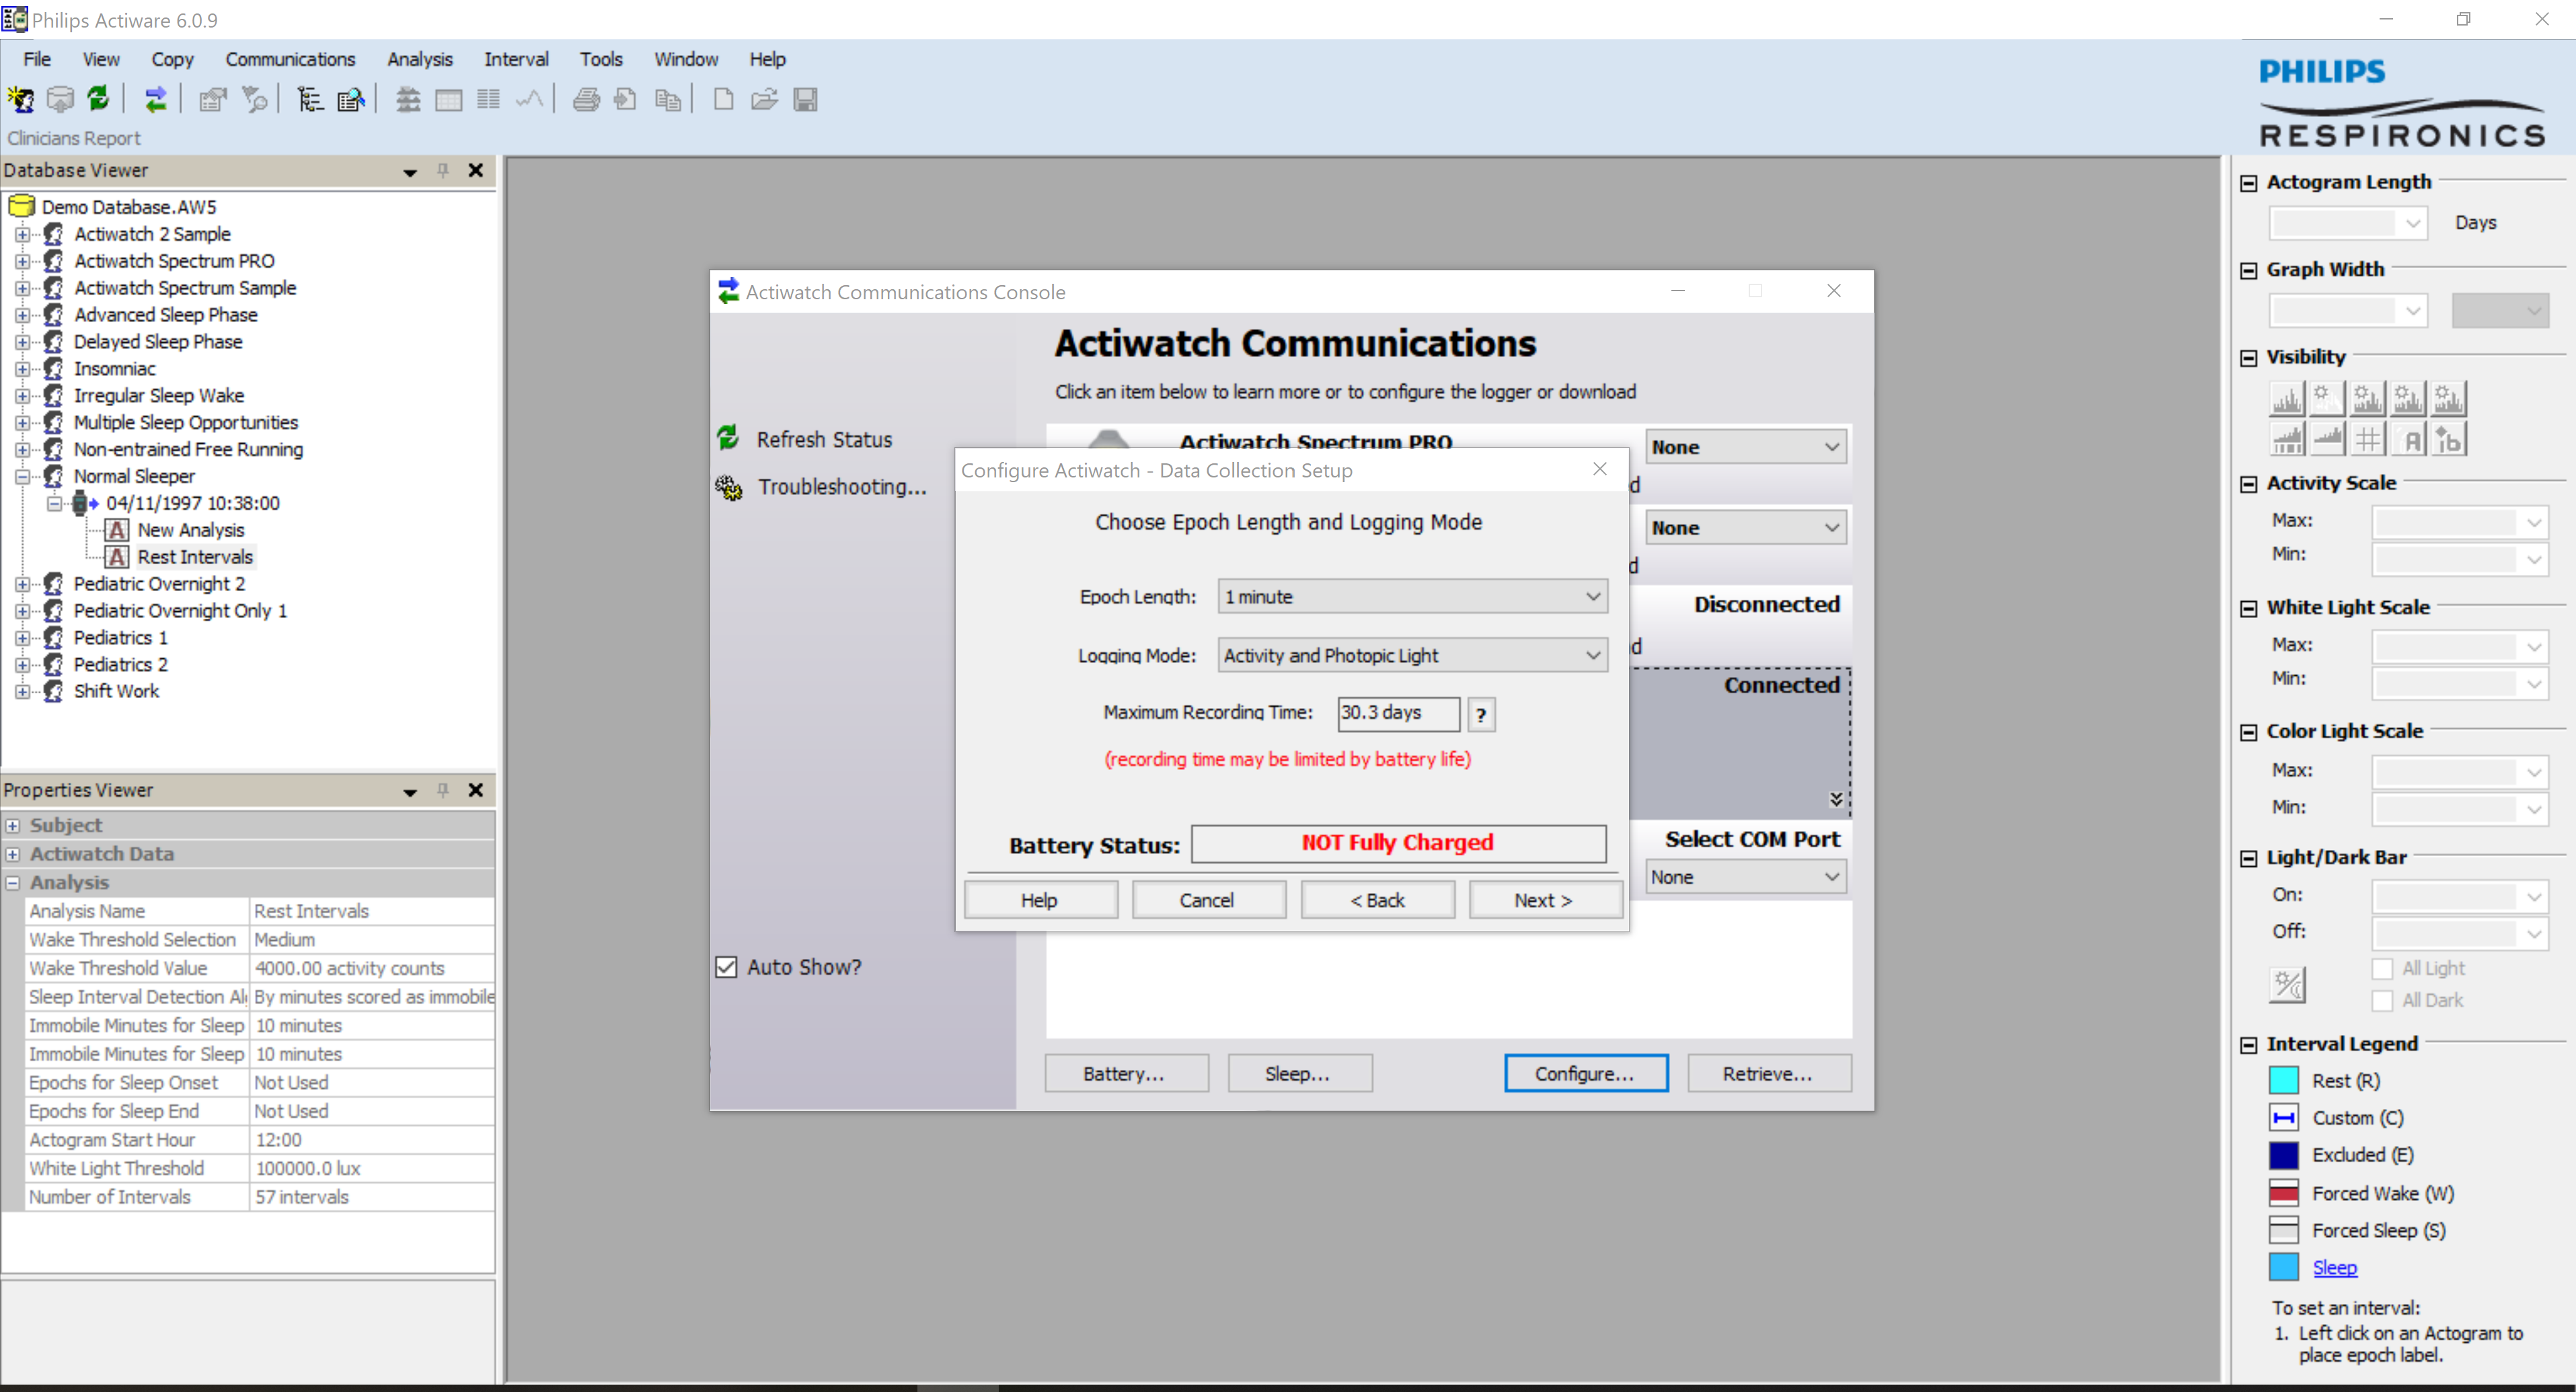Click the database tree viewer toolbar icon
Viewport: 2576px width, 1392px height.
310,99
